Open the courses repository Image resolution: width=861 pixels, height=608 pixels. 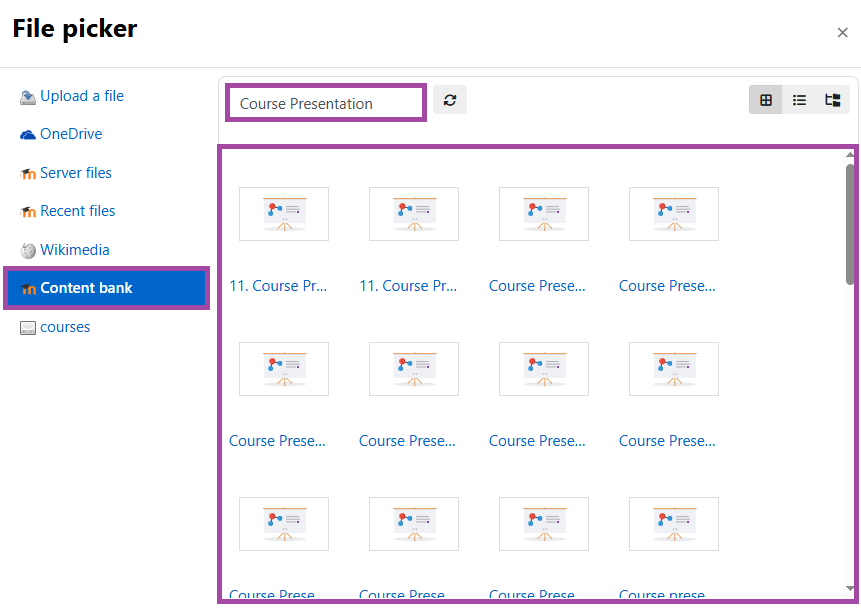[55, 327]
